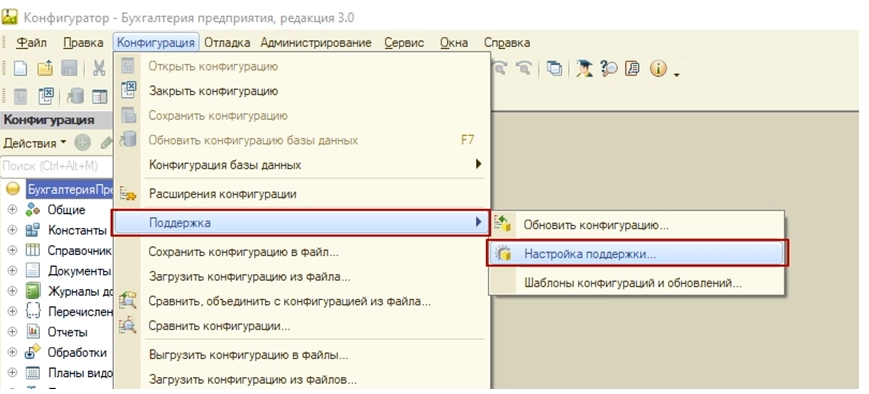Open the Файл menu
This screenshot has height=394, width=869.
click(32, 43)
